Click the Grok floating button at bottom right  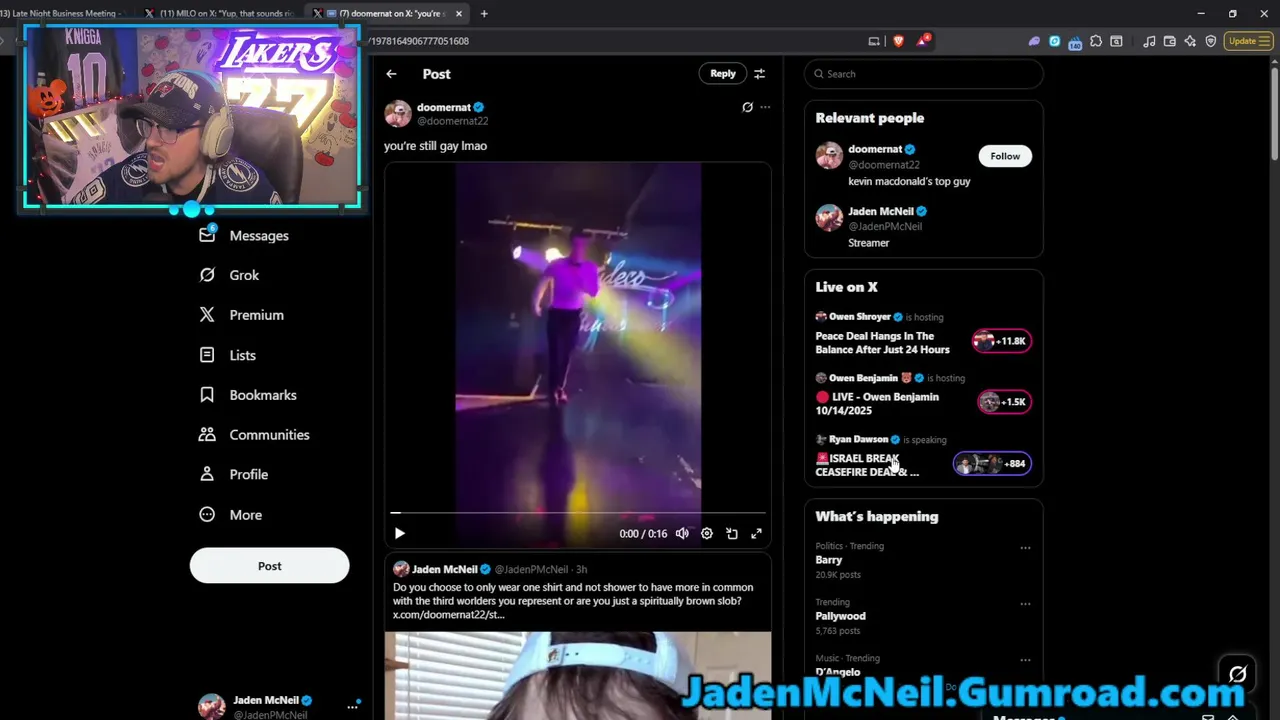pyautogui.click(x=1237, y=674)
